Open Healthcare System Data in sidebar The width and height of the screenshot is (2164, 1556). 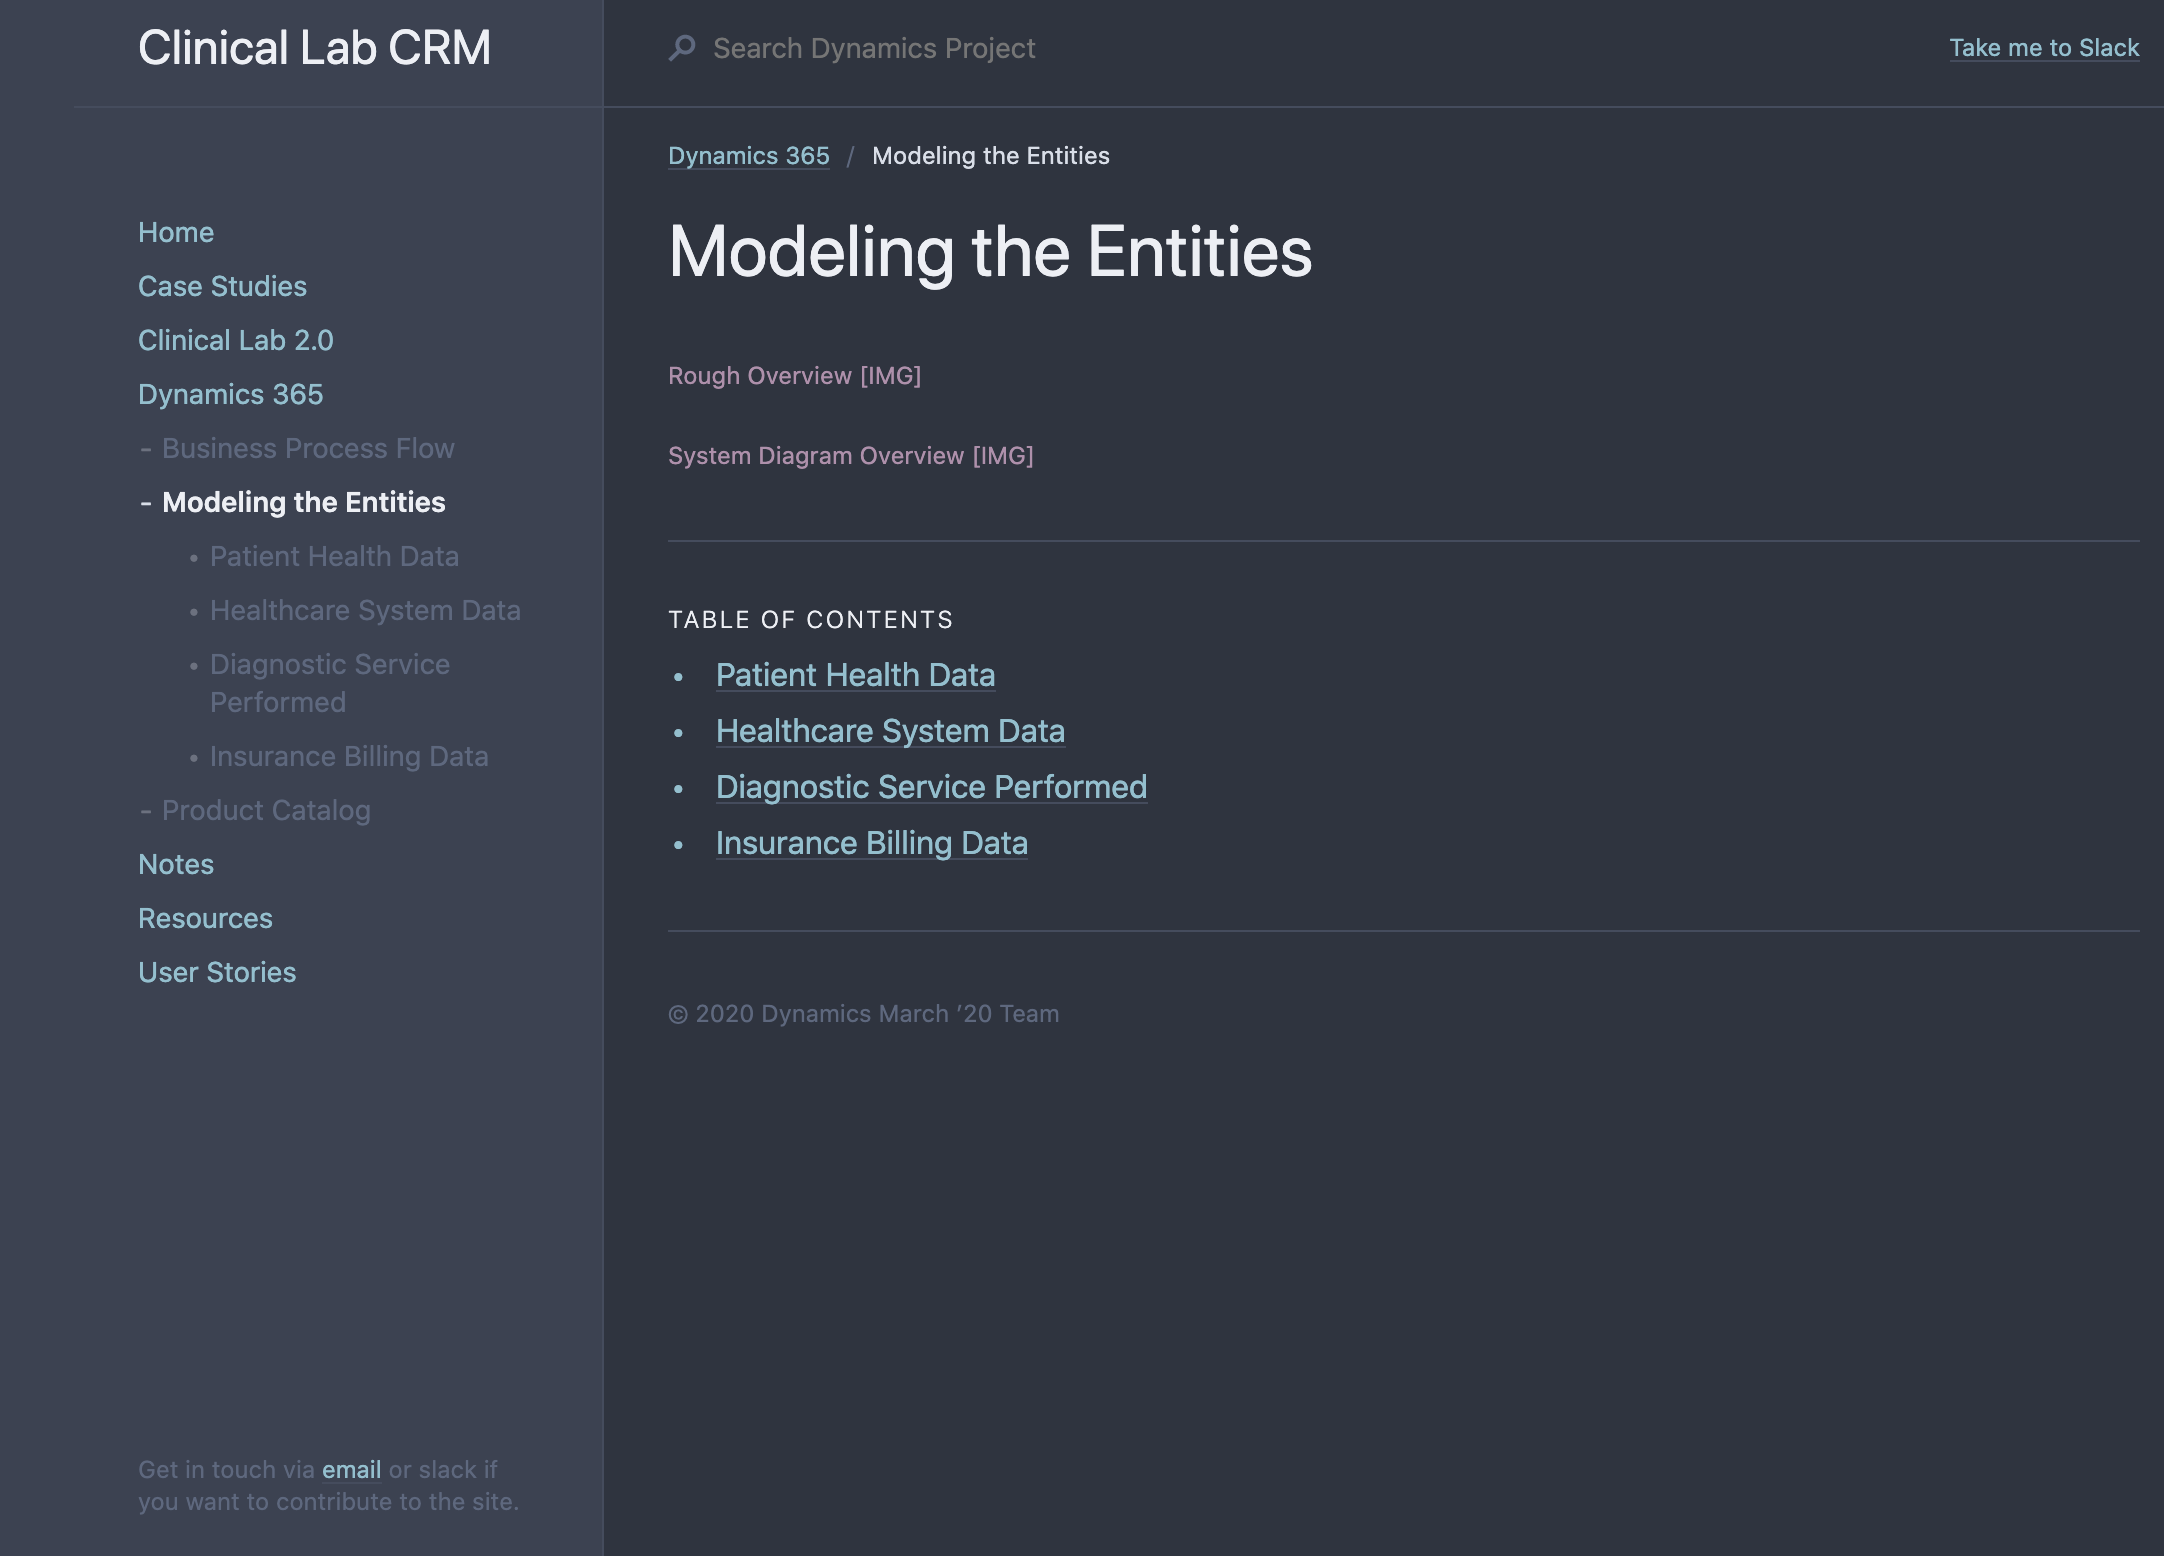tap(365, 610)
